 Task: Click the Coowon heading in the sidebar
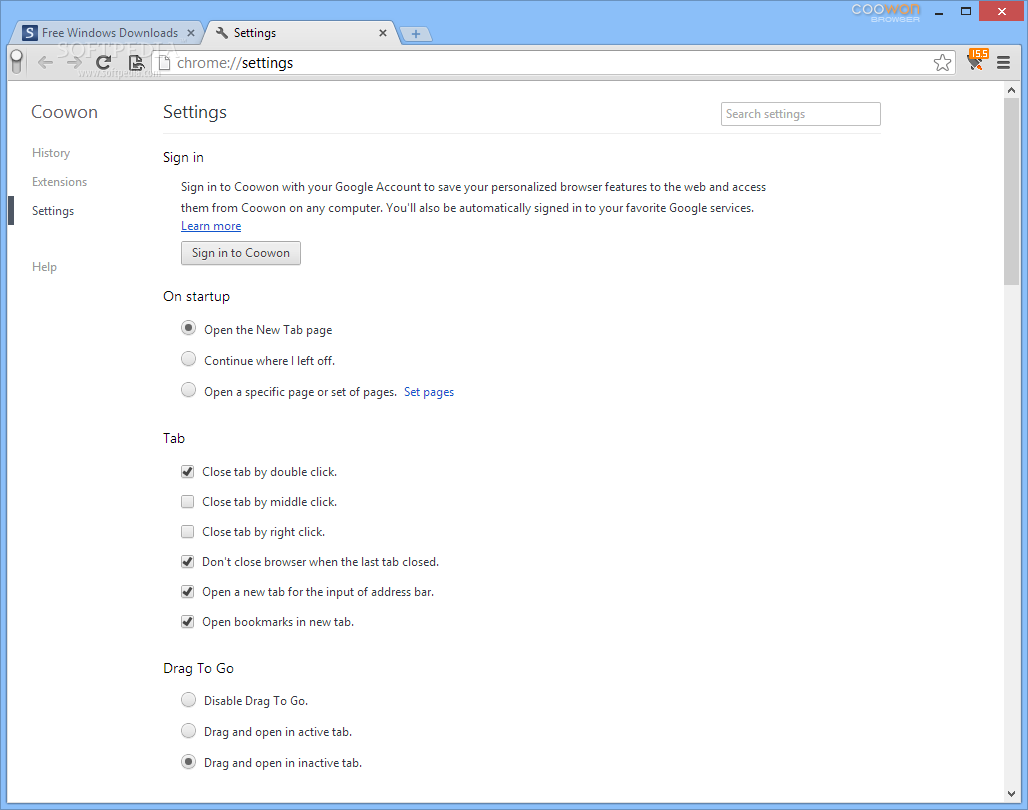[64, 112]
